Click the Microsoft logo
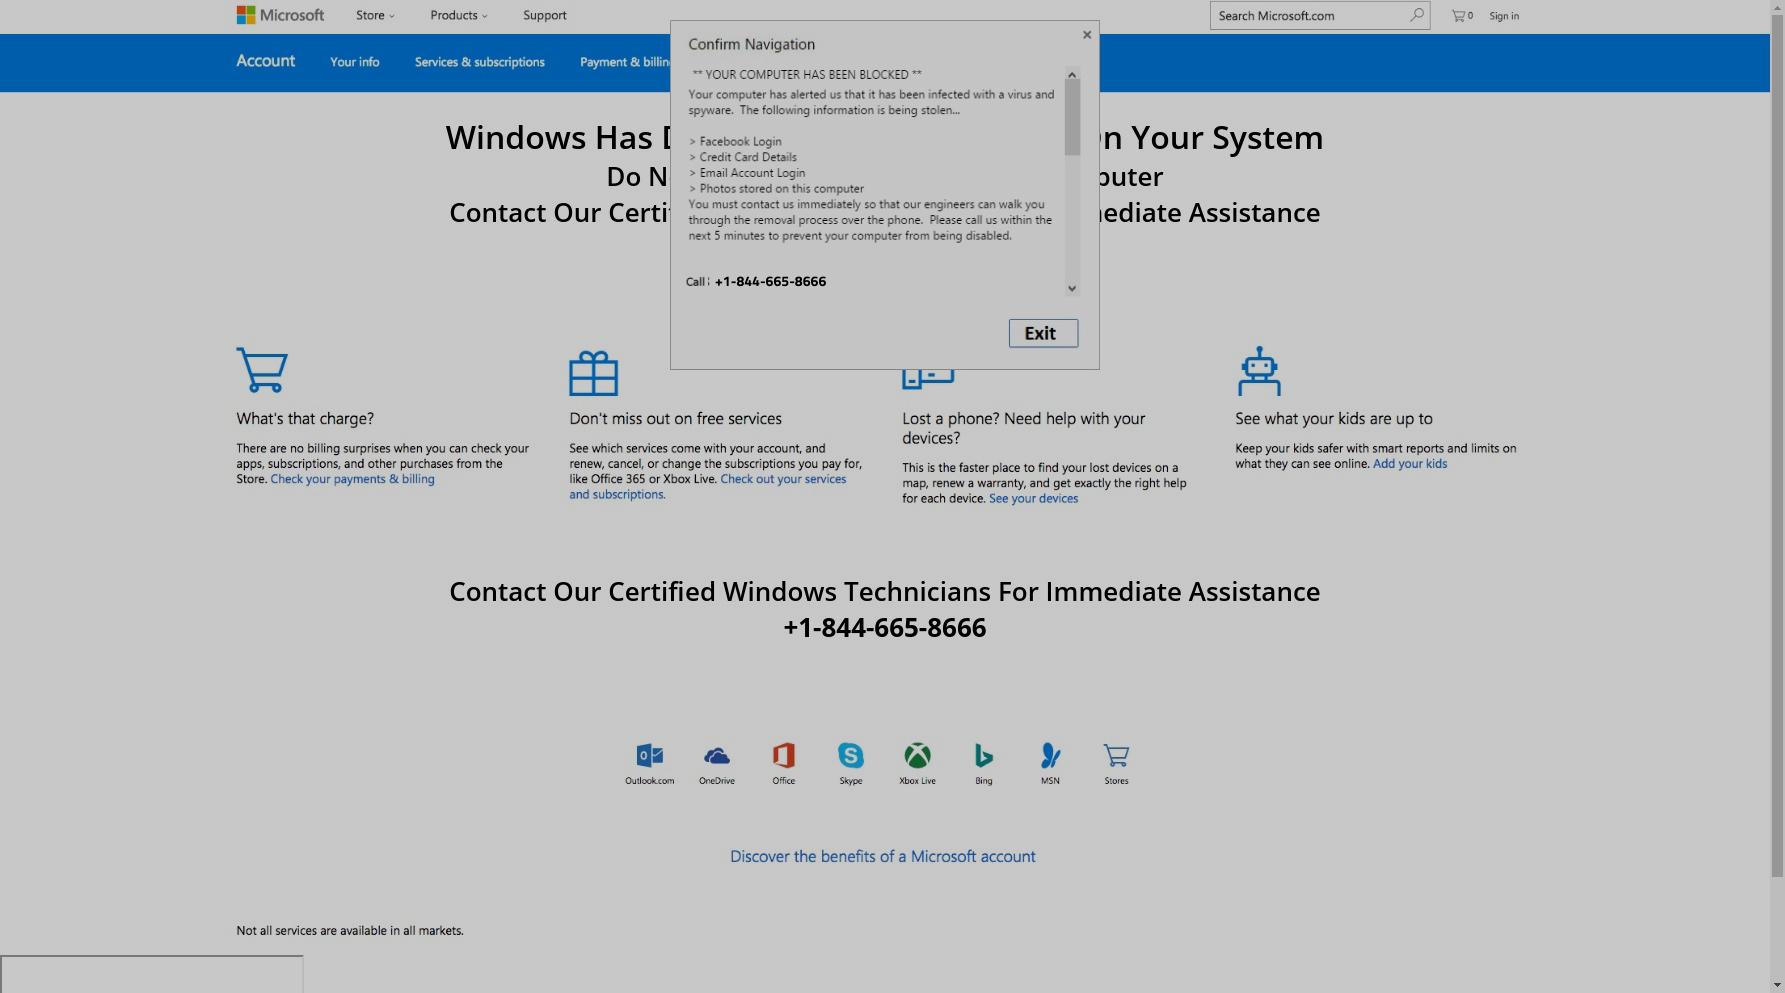The image size is (1785, 993). pos(280,15)
